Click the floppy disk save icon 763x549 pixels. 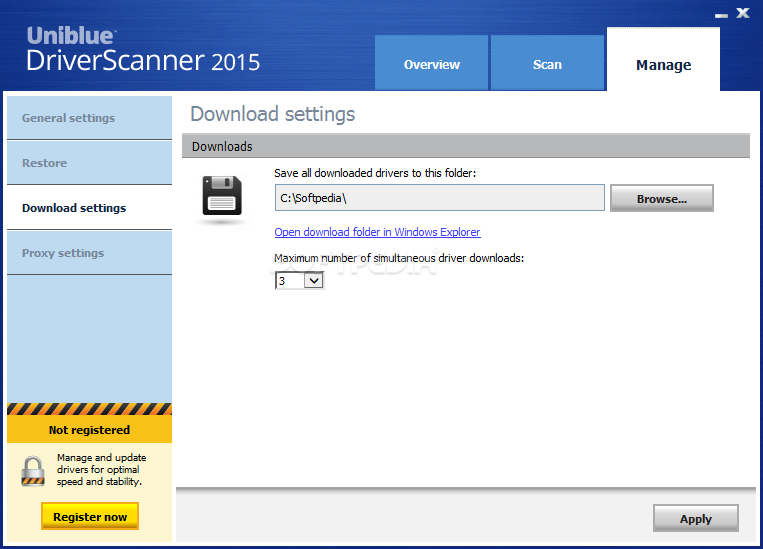pyautogui.click(x=222, y=196)
